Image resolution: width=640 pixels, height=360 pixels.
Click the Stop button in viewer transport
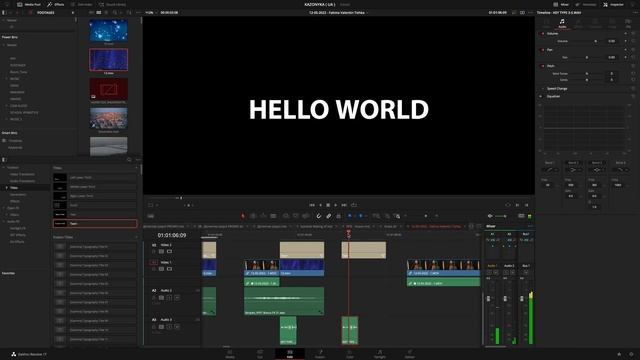[328, 205]
